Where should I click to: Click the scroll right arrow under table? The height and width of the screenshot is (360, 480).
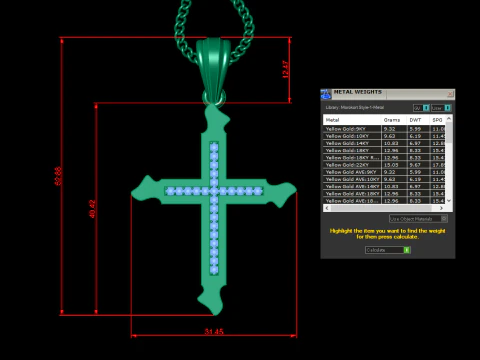coord(441,208)
